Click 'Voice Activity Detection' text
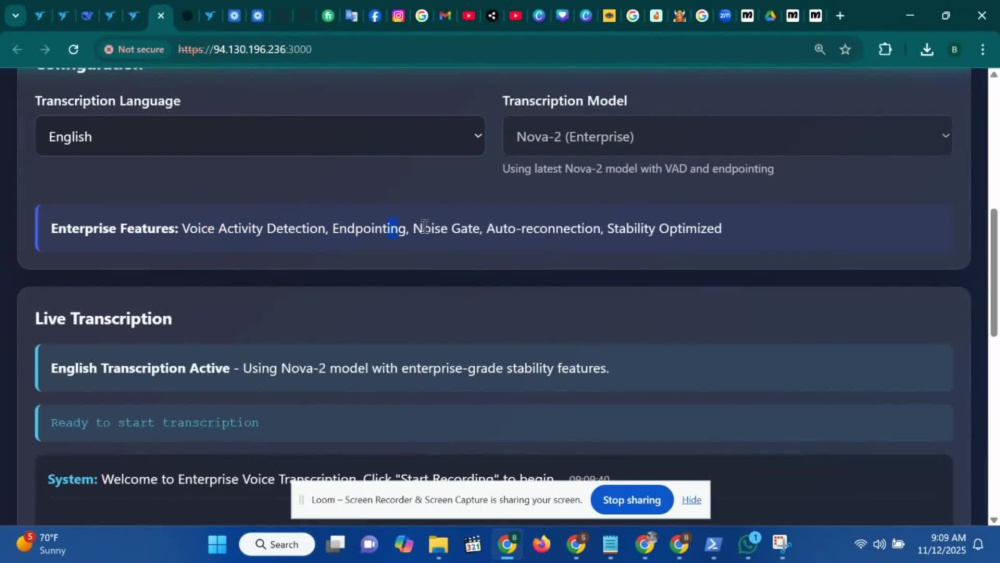The image size is (1000, 563). pos(253,228)
